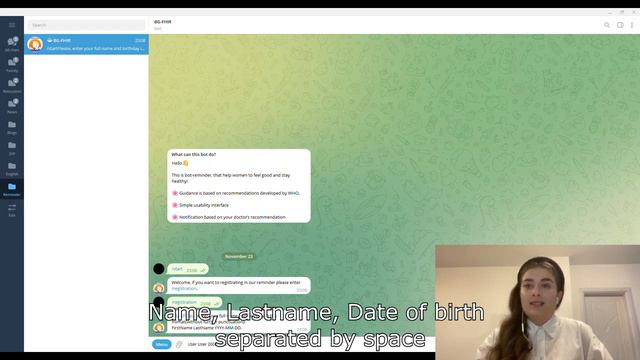The height and width of the screenshot is (360, 640).
Task: Open bot avatar beside FirstName LastName message
Action: point(159,327)
